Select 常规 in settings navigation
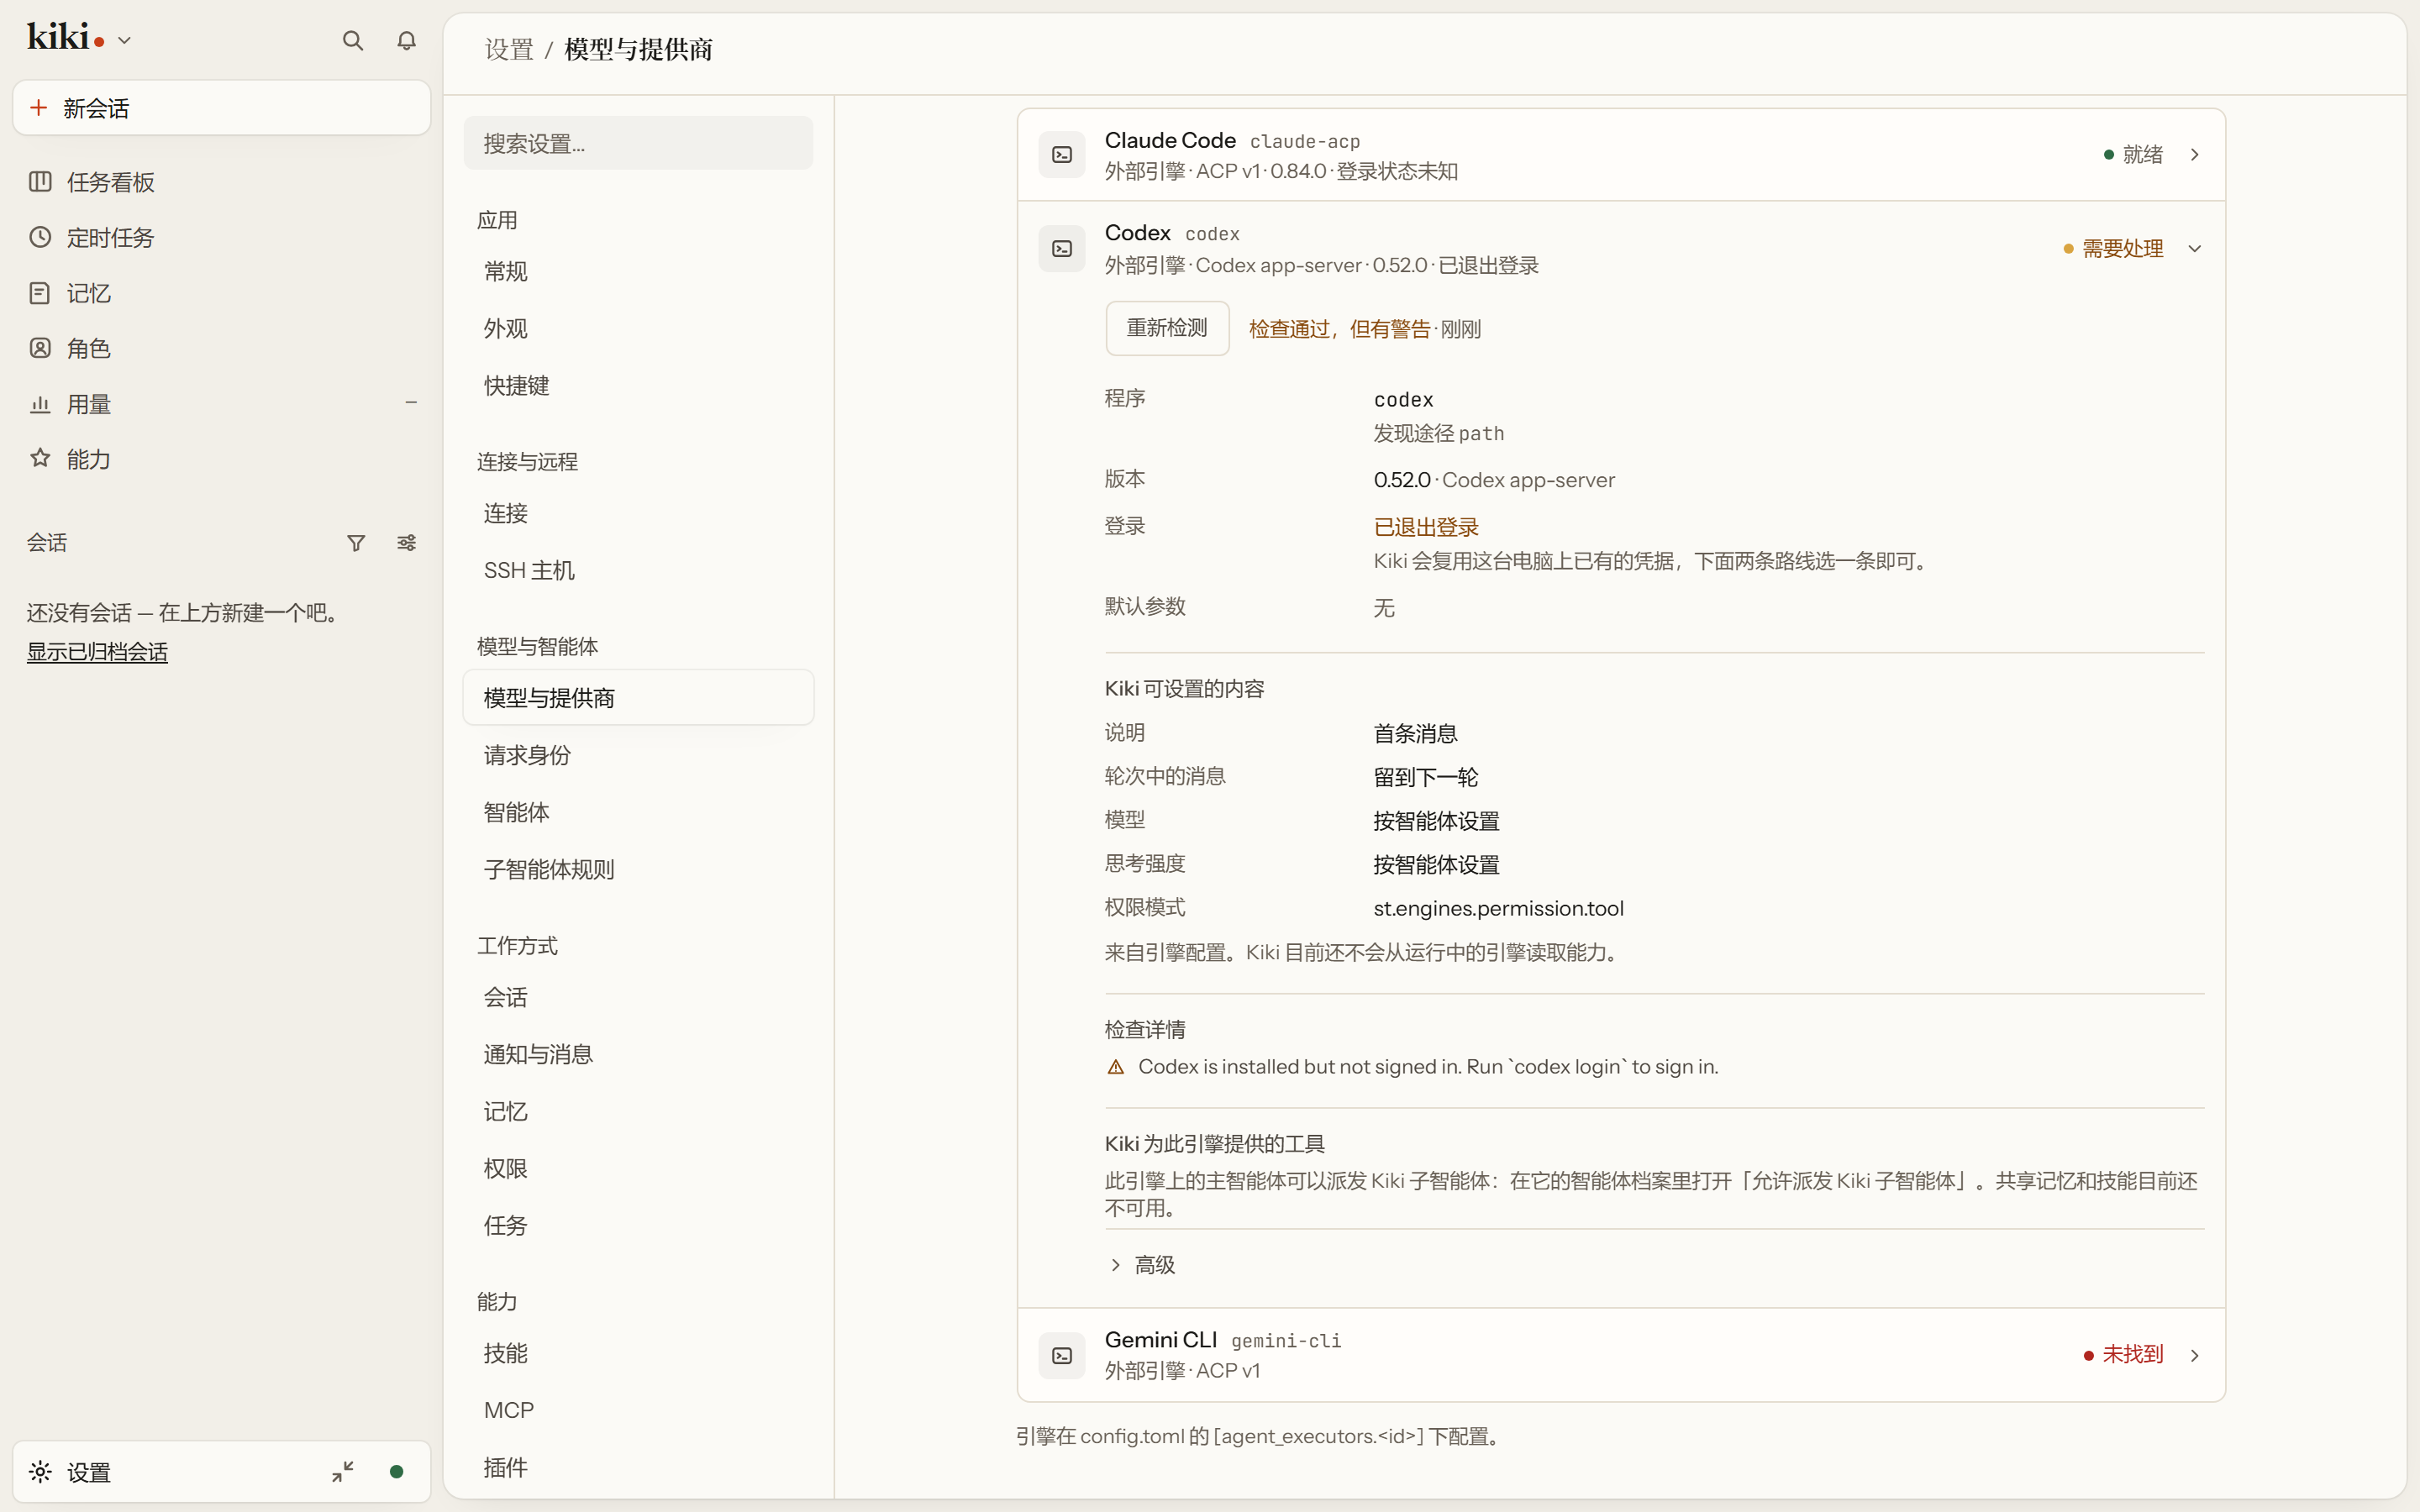The height and width of the screenshot is (1512, 2420). pyautogui.click(x=638, y=271)
